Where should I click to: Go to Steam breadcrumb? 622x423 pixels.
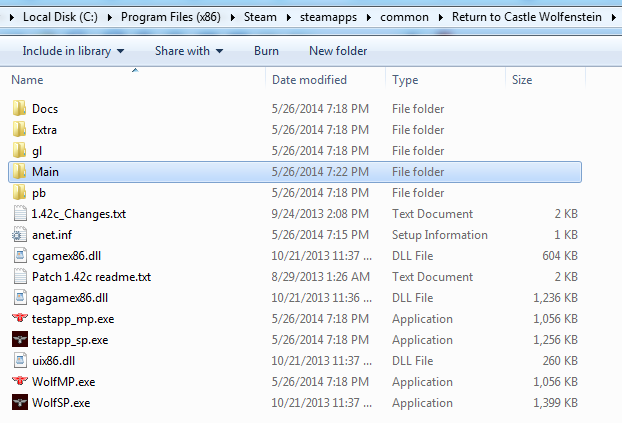[x=260, y=17]
